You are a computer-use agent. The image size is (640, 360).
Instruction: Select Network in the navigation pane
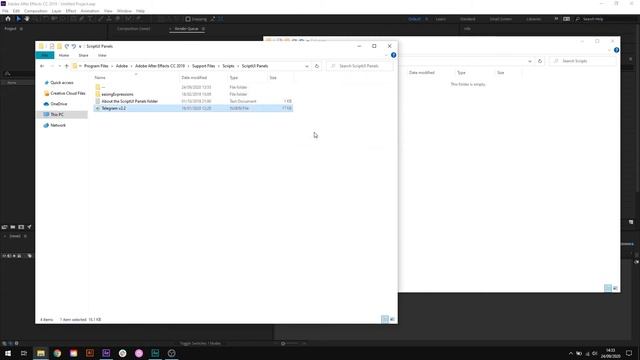click(54, 125)
